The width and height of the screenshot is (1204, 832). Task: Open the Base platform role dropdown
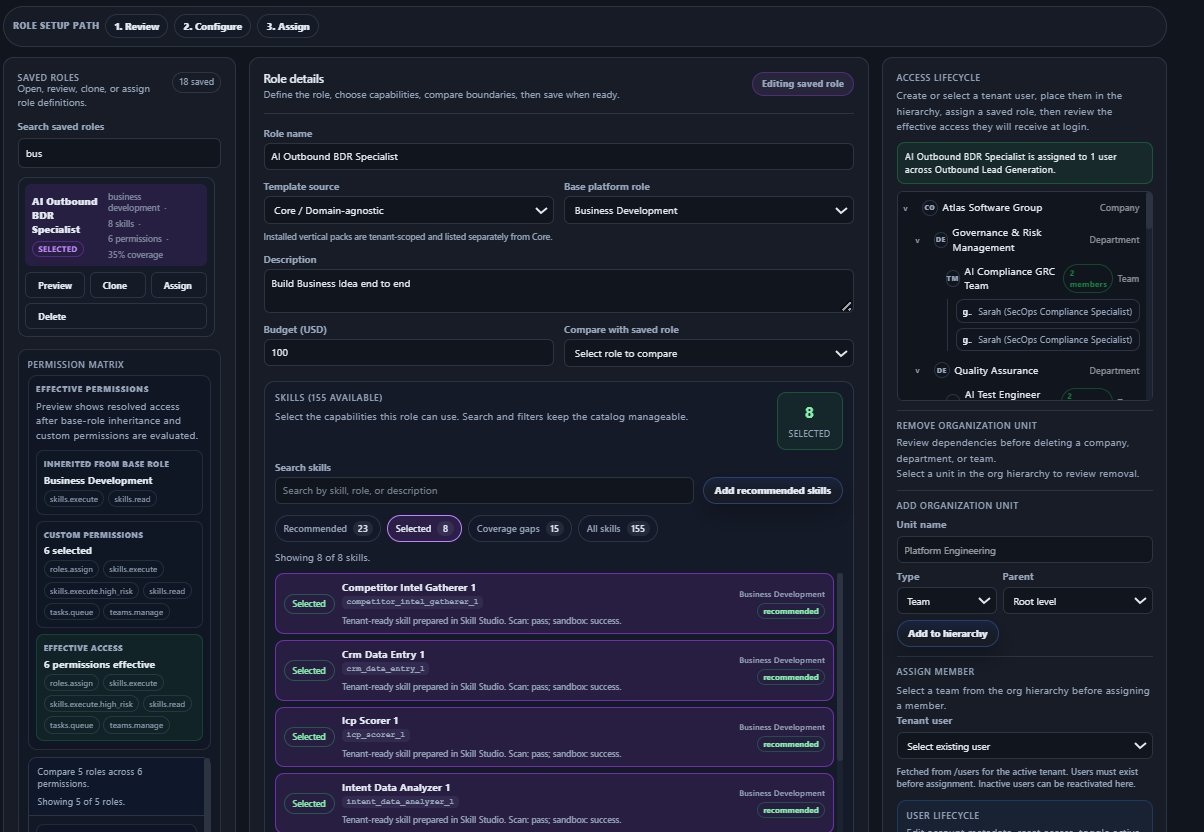708,211
